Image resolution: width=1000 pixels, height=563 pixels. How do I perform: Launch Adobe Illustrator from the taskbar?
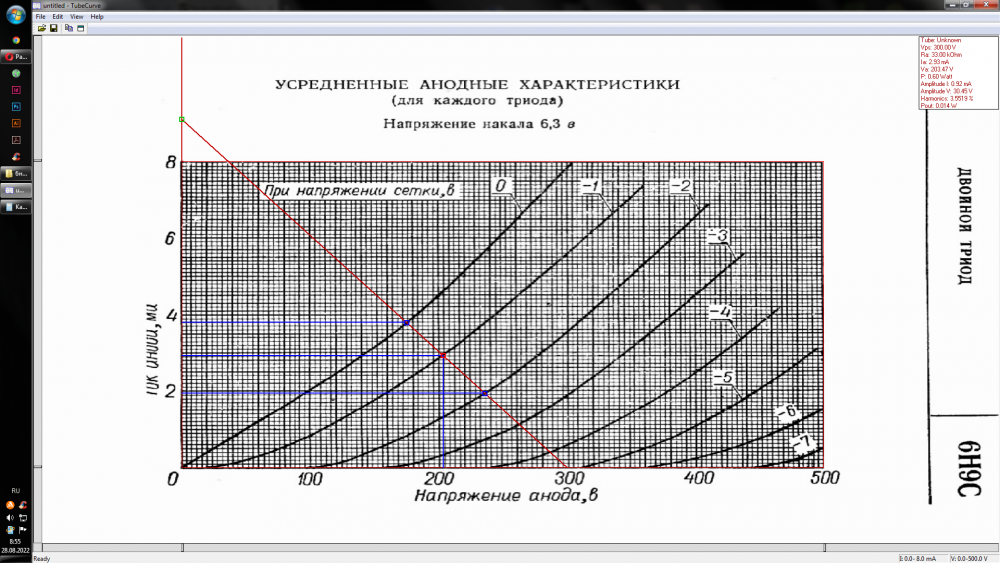point(16,123)
